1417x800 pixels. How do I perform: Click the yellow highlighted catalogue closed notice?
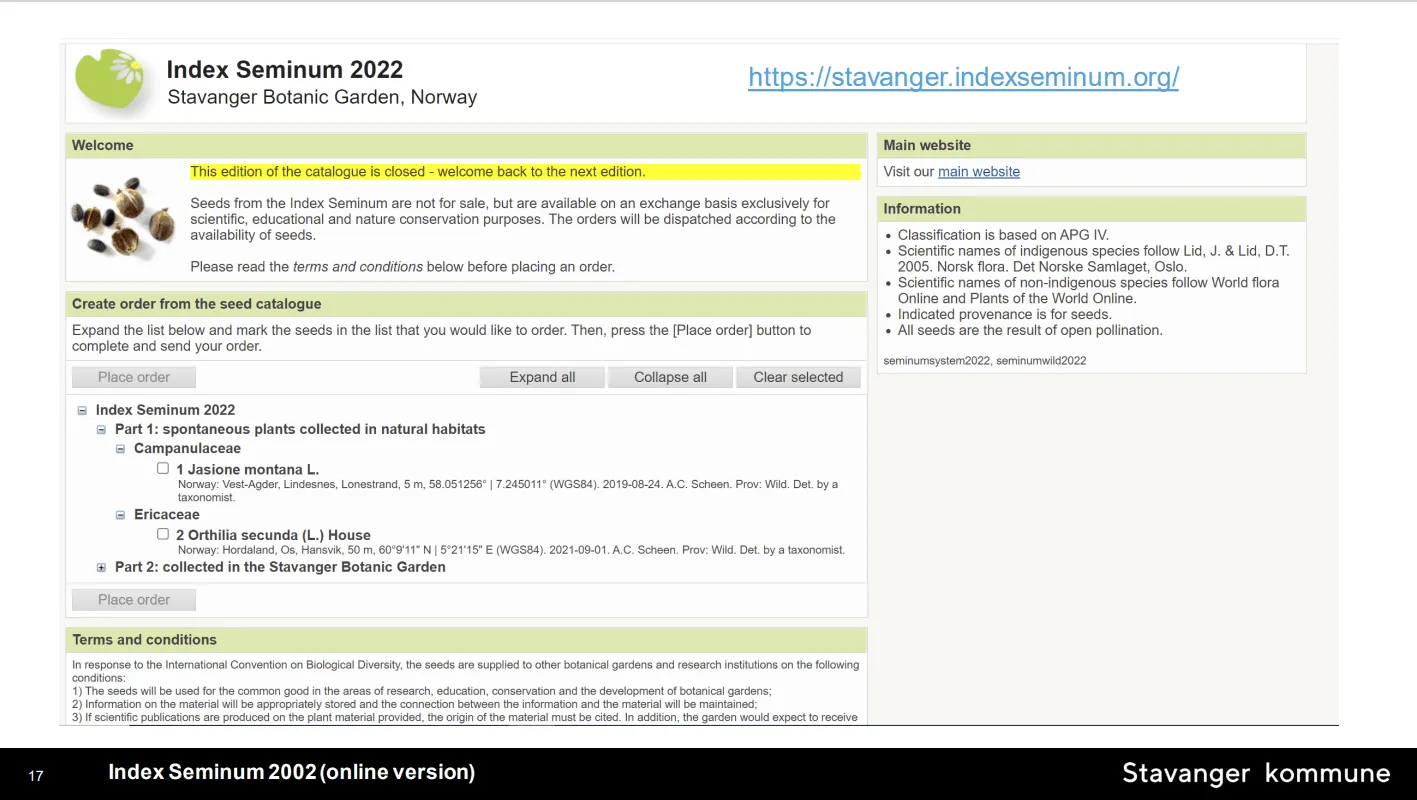[525, 172]
